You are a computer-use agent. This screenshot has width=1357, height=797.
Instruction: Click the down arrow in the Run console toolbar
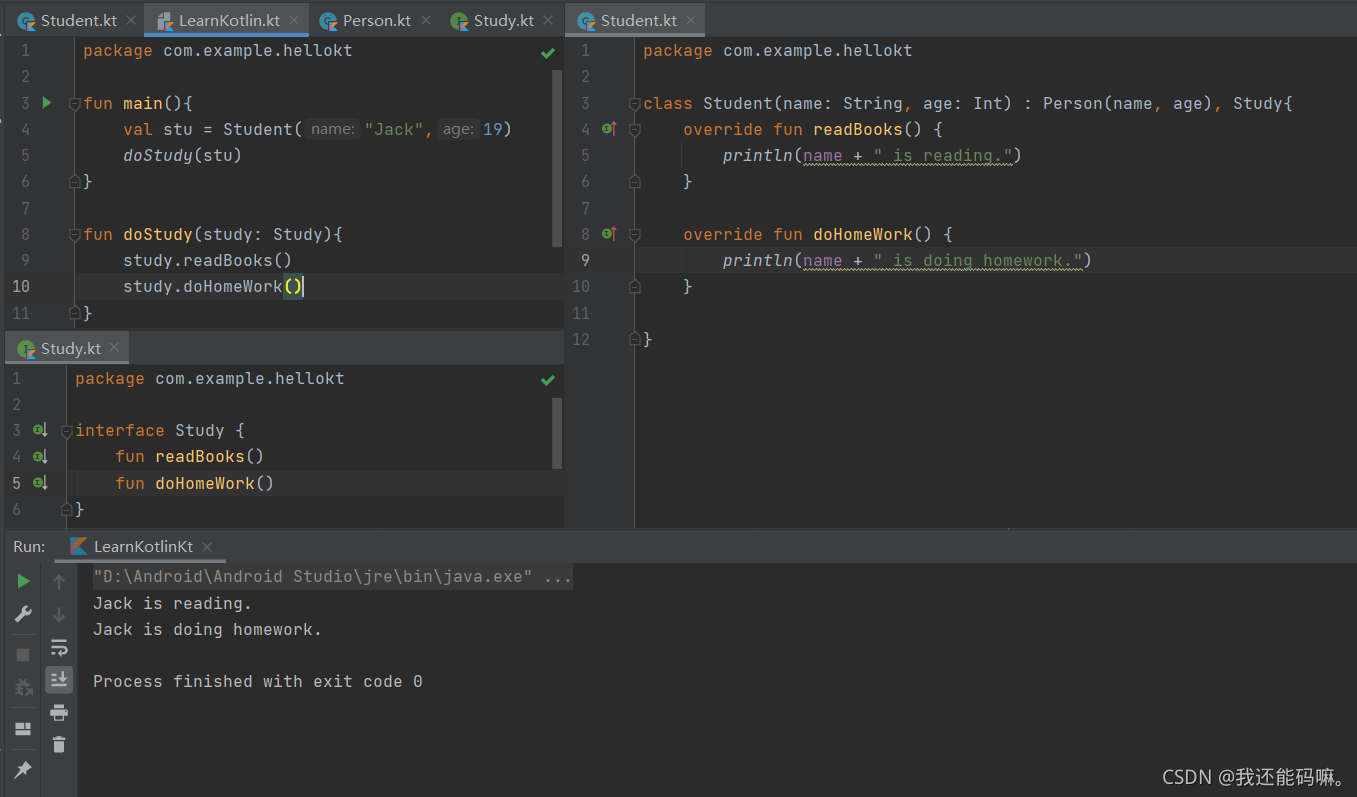coord(59,614)
